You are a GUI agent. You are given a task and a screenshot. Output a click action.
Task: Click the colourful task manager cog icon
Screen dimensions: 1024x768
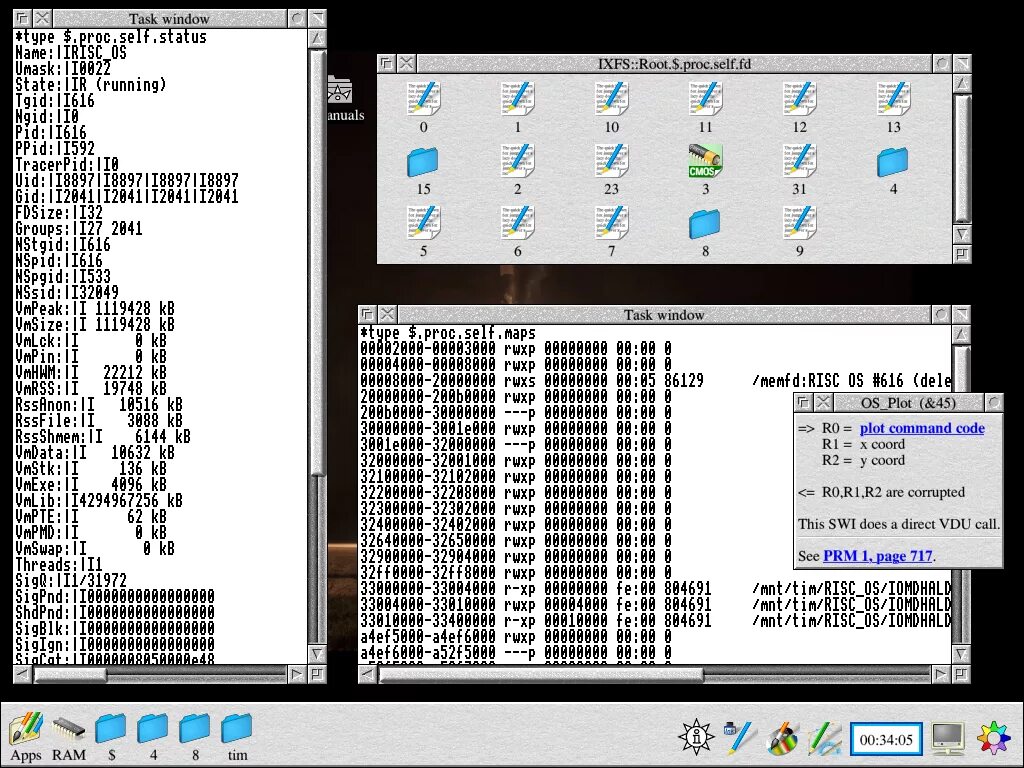coord(994,739)
